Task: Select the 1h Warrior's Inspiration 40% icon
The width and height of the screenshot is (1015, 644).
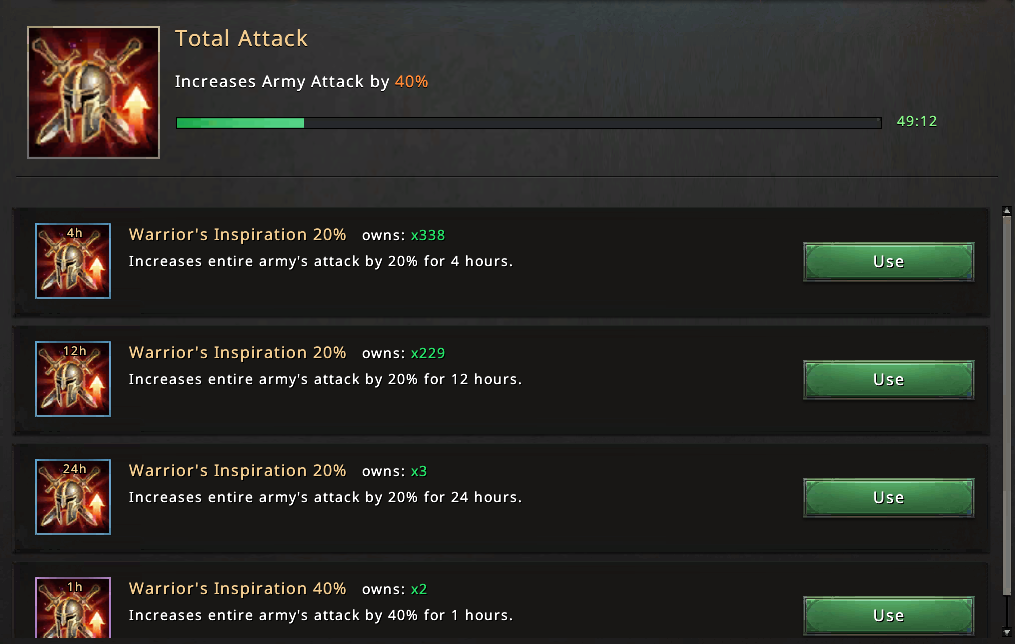Action: tap(72, 608)
